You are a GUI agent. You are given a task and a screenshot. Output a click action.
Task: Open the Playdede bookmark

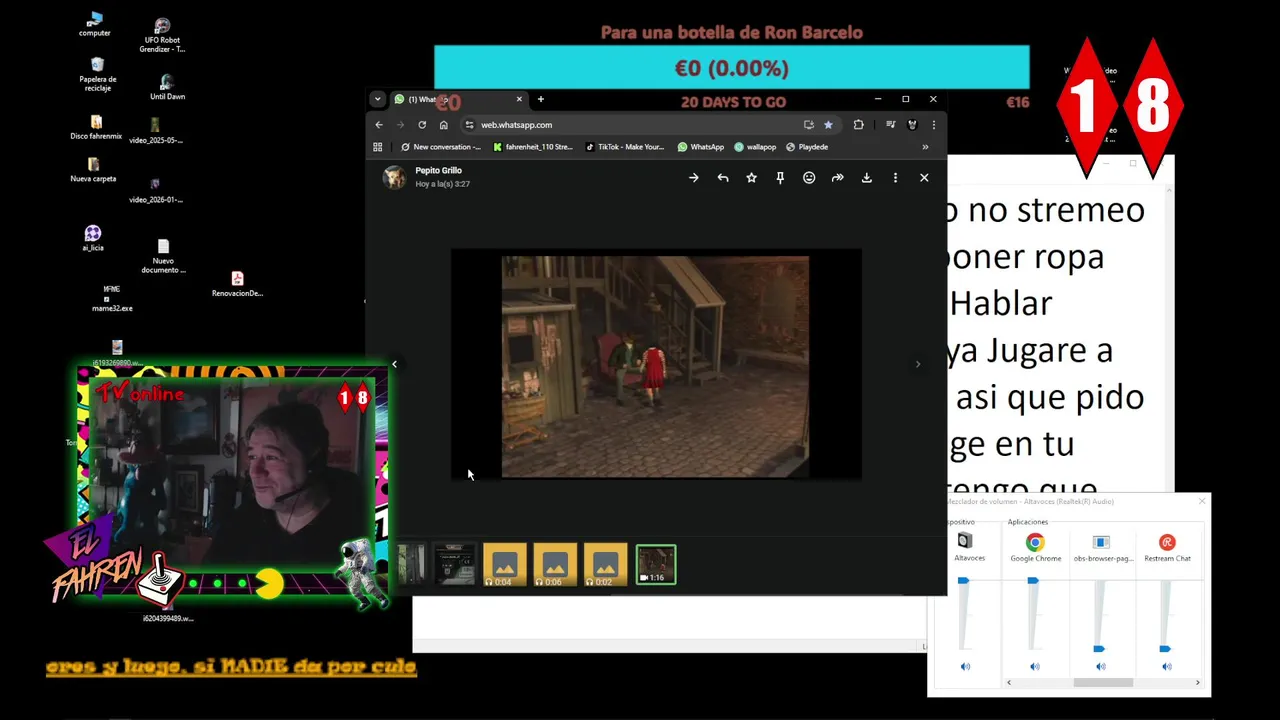(807, 147)
